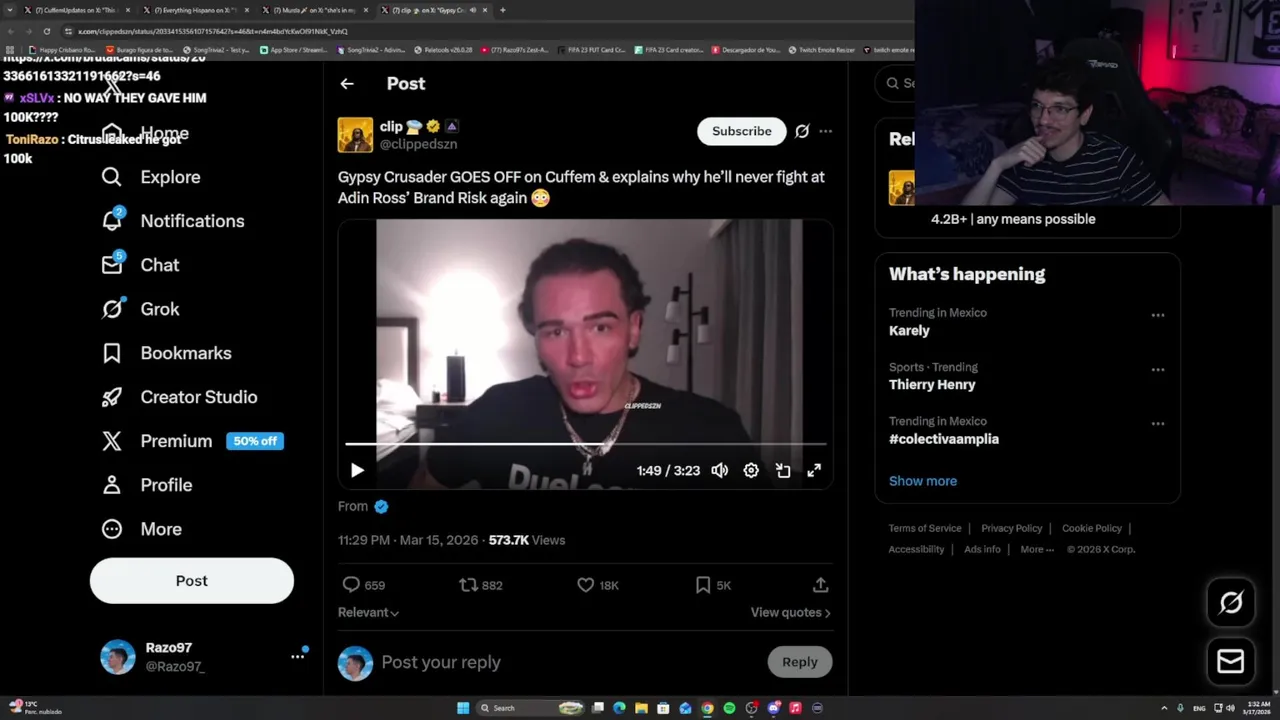Open the Thierry Henry trending topic
Viewport: 1280px width, 720px height.
point(932,385)
